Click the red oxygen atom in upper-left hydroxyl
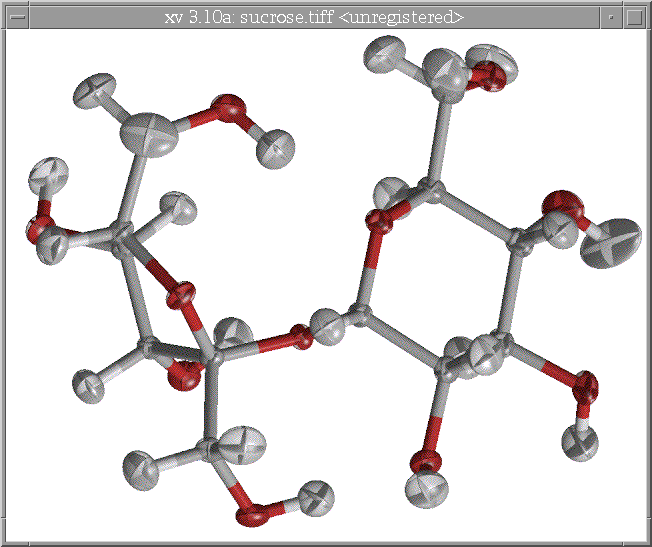 227,107
